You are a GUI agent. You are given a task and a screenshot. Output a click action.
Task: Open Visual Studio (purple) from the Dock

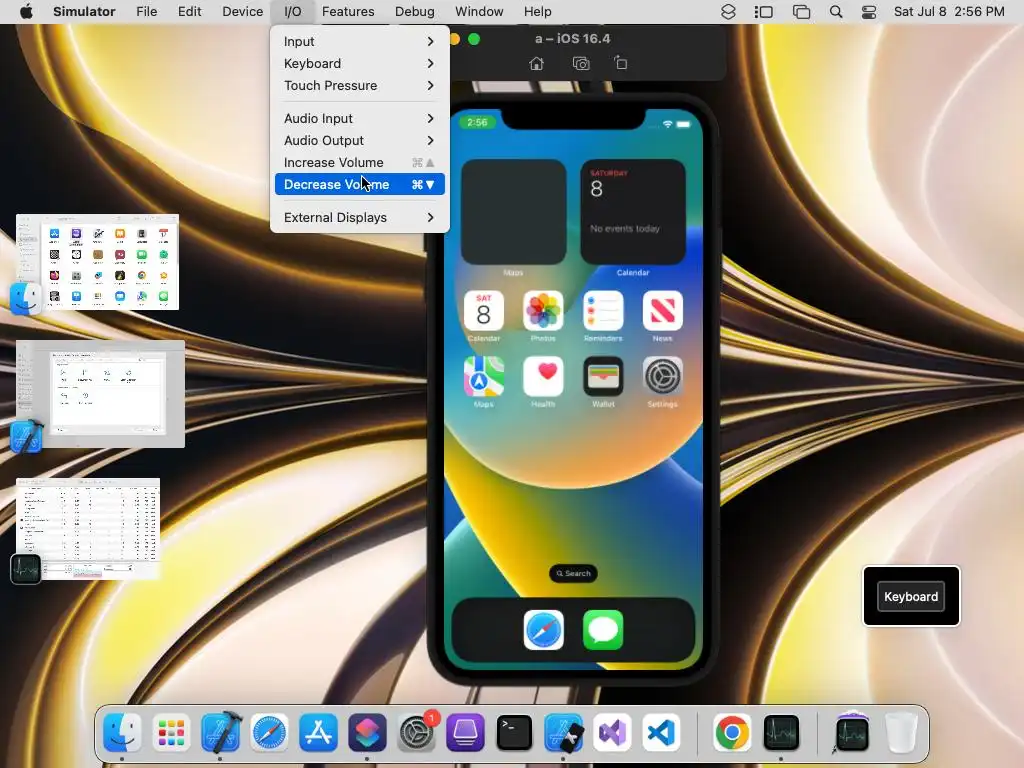[612, 732]
